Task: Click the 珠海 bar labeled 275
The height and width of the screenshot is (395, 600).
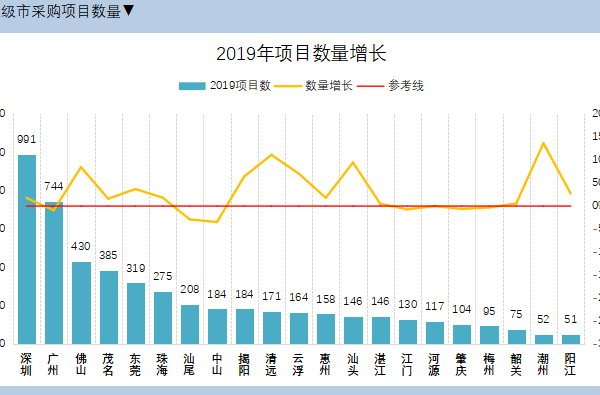Action: coord(163,318)
